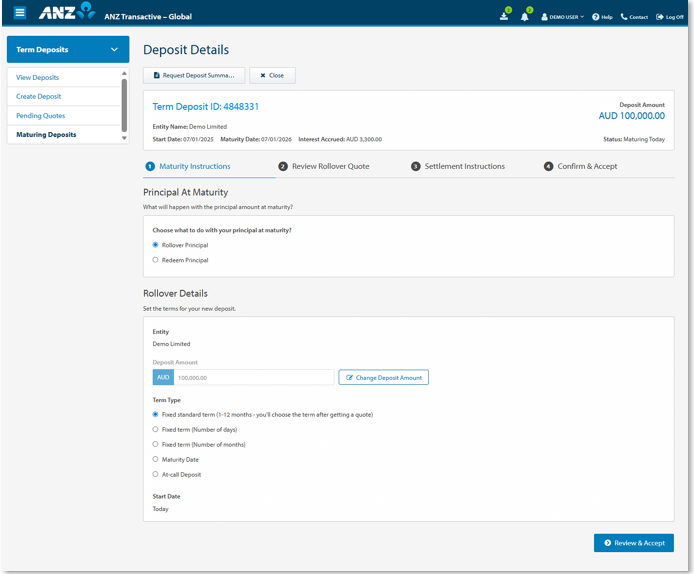Click the Log Off icon
Image resolution: width=694 pixels, height=574 pixels.
(x=659, y=17)
